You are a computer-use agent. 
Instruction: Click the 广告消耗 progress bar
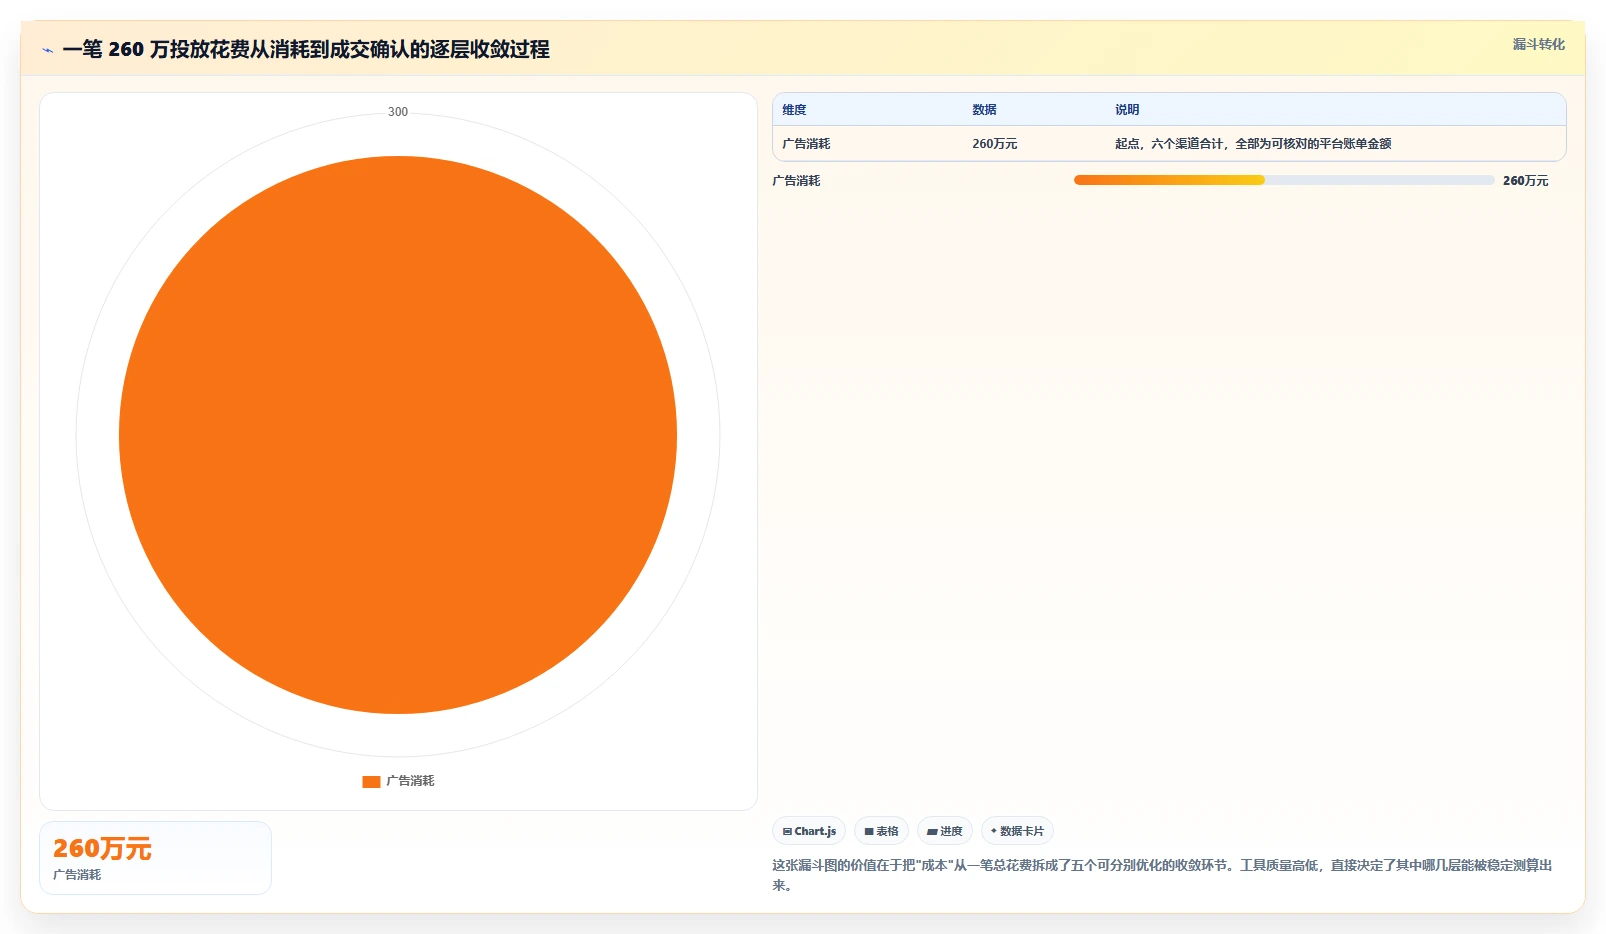(x=1284, y=180)
